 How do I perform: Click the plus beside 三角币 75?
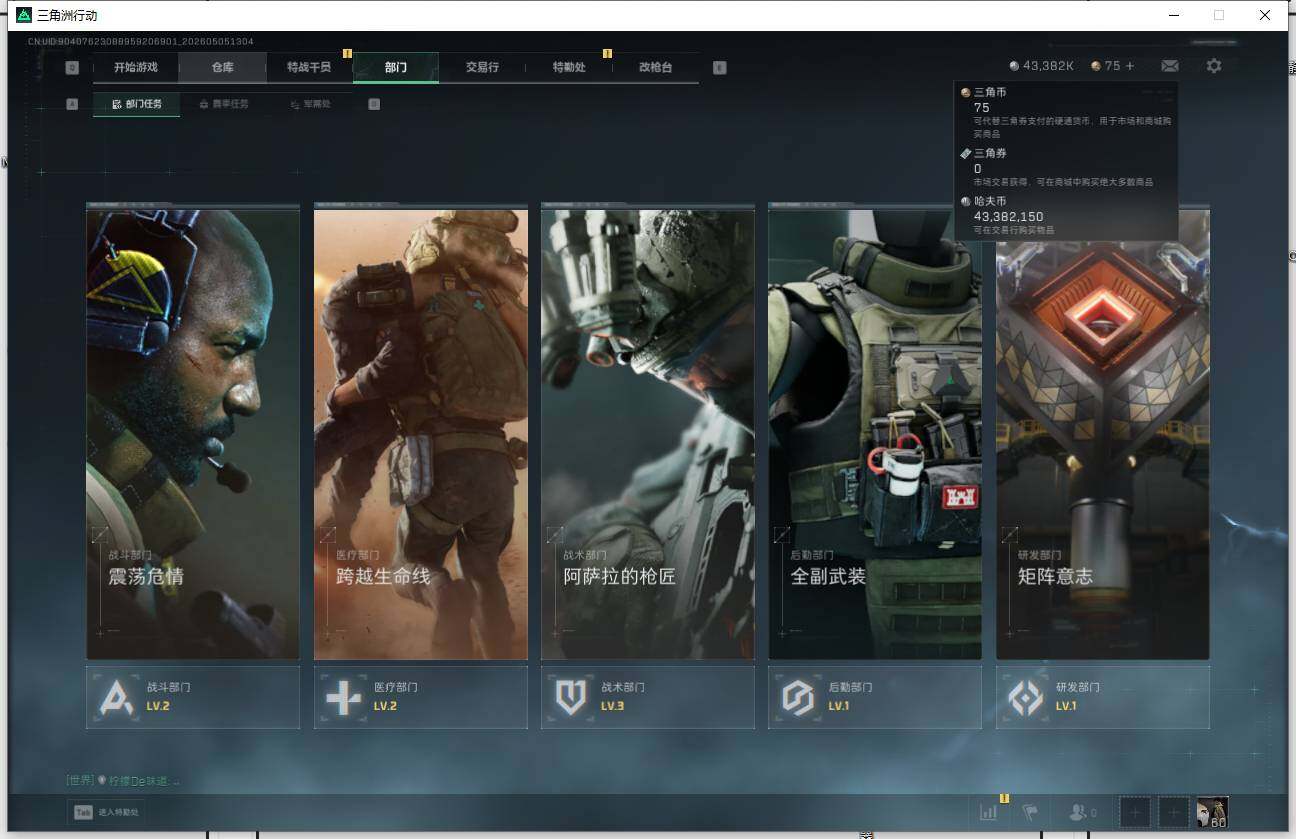1130,66
